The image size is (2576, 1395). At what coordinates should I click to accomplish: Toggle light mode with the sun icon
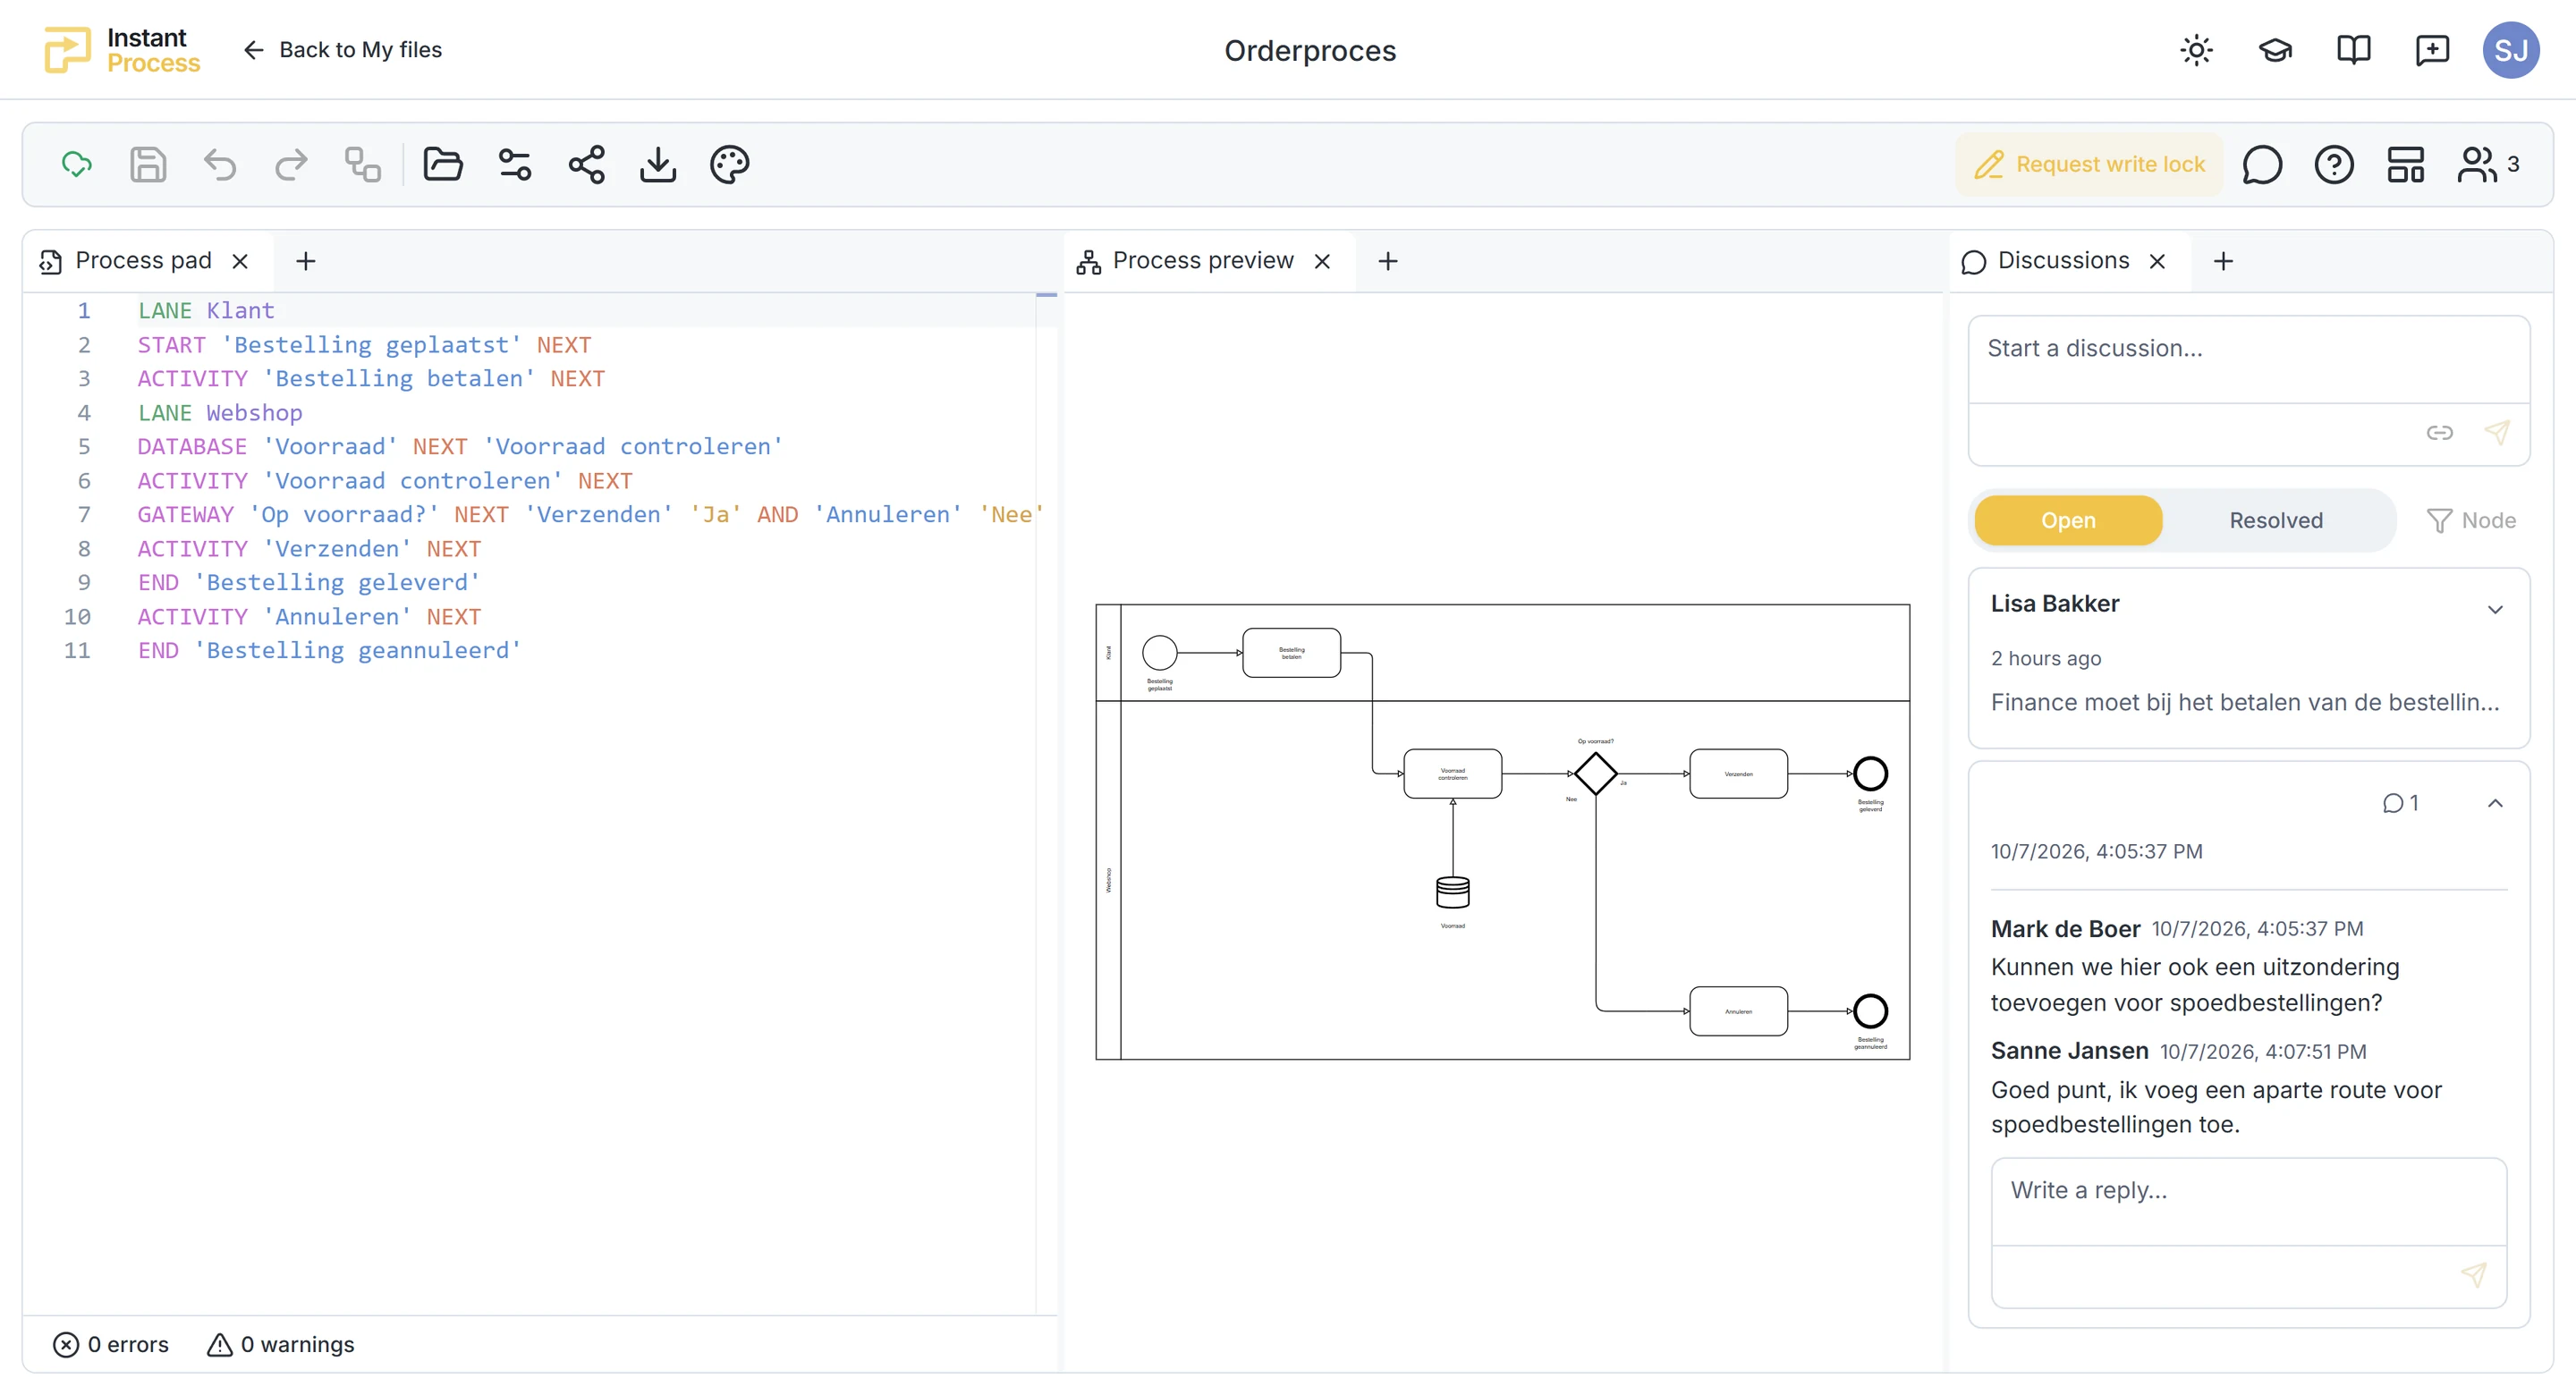coord(2197,50)
